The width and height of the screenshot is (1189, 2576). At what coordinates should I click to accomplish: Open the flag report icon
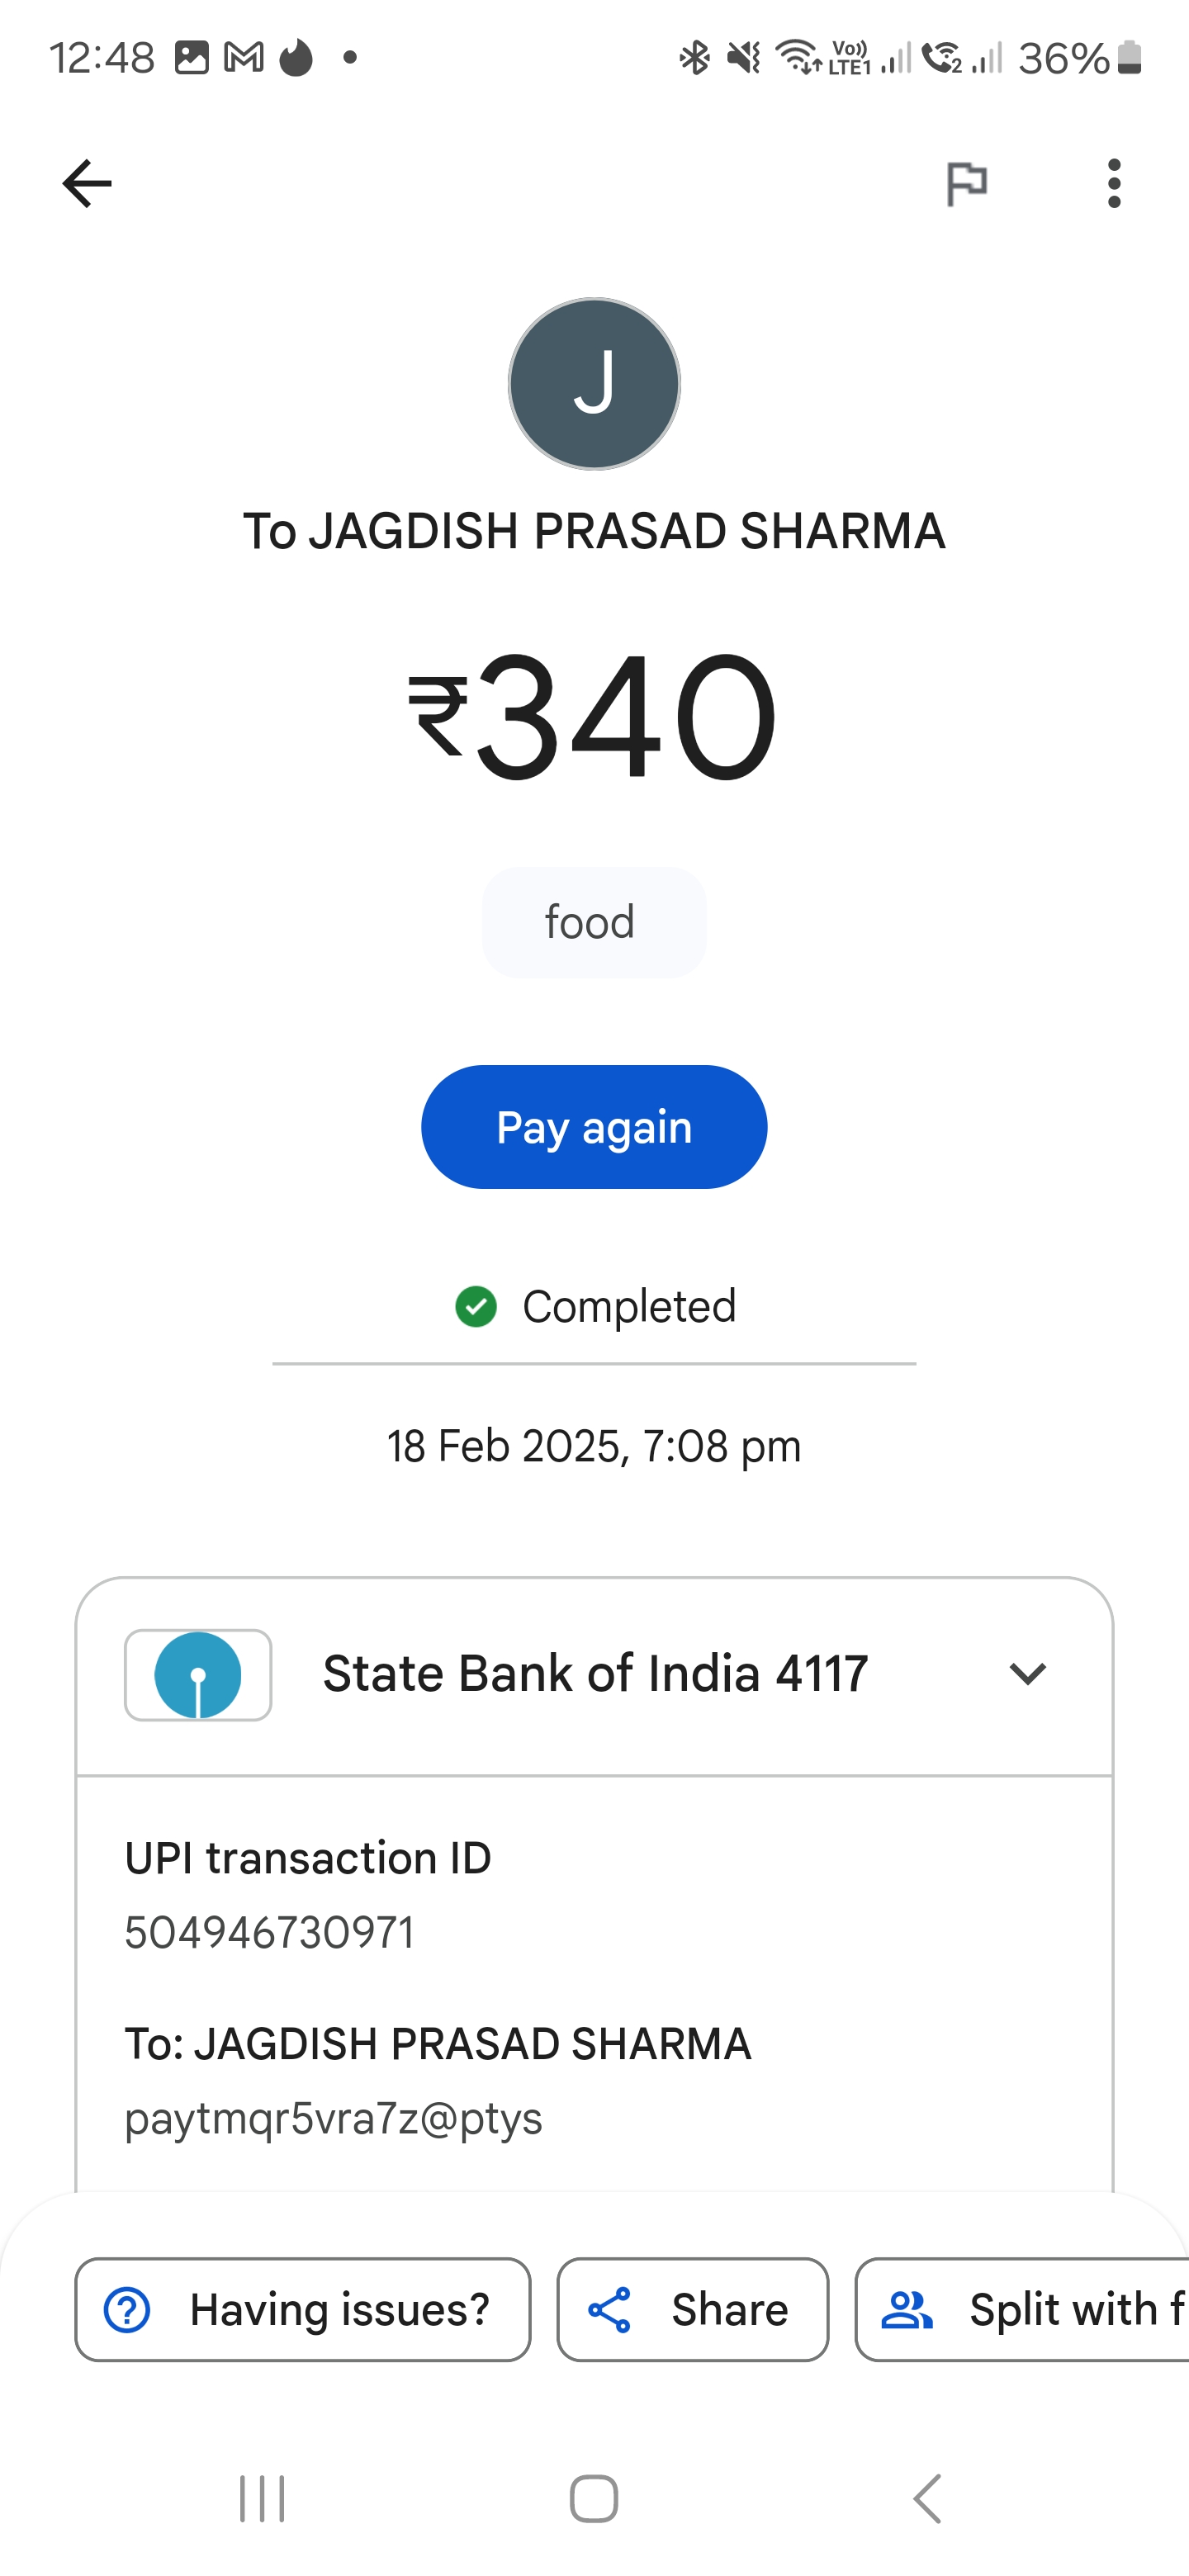(x=966, y=184)
